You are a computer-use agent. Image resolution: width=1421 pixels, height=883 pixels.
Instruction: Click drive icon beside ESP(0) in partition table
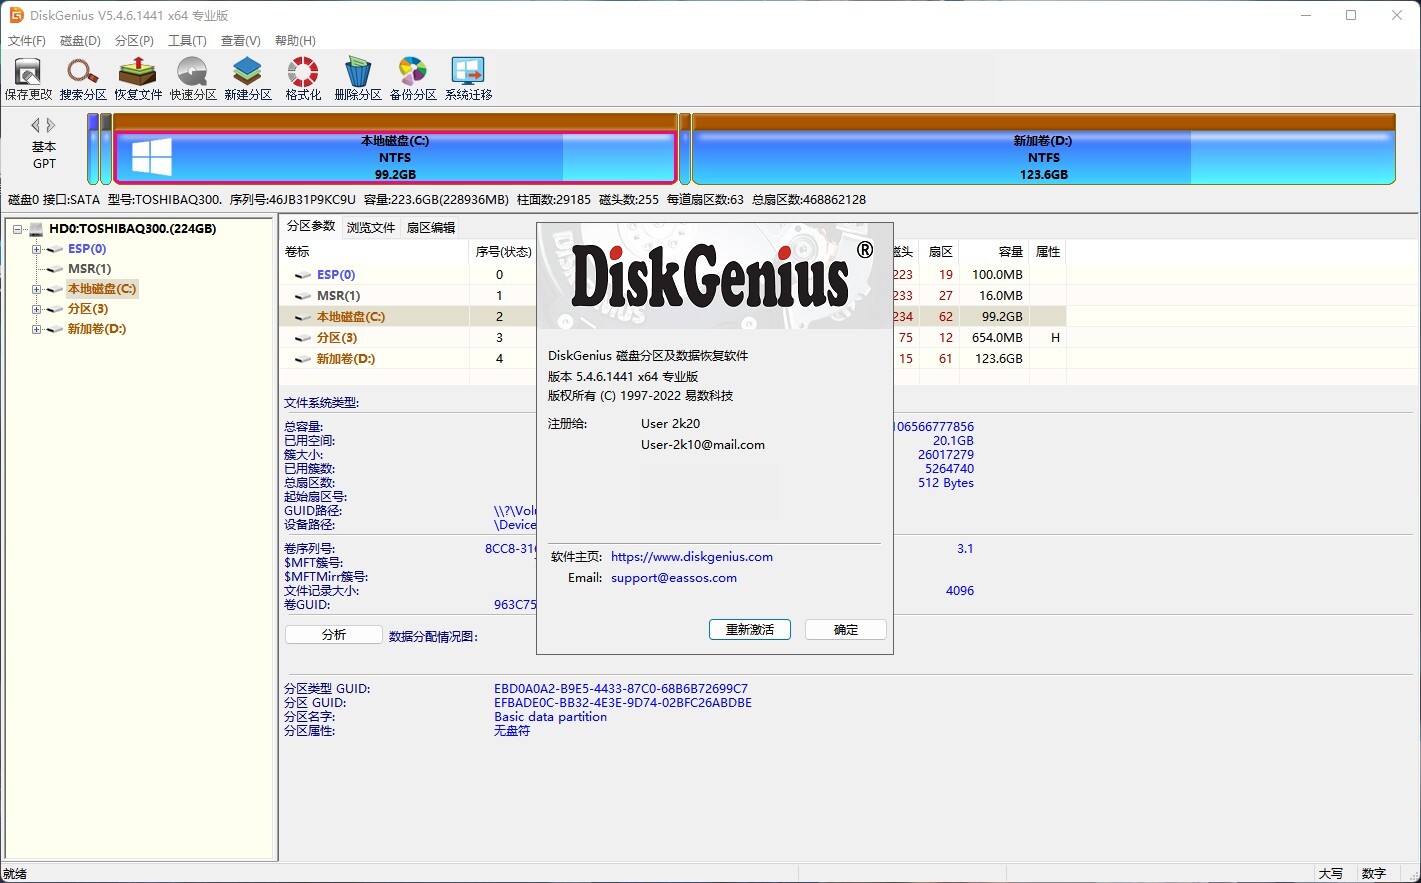[303, 275]
